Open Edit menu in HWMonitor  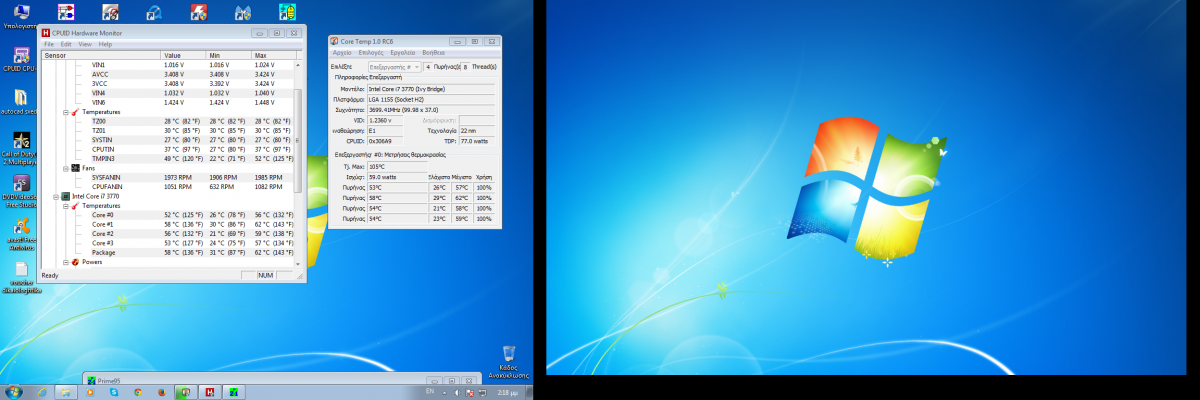click(x=66, y=44)
